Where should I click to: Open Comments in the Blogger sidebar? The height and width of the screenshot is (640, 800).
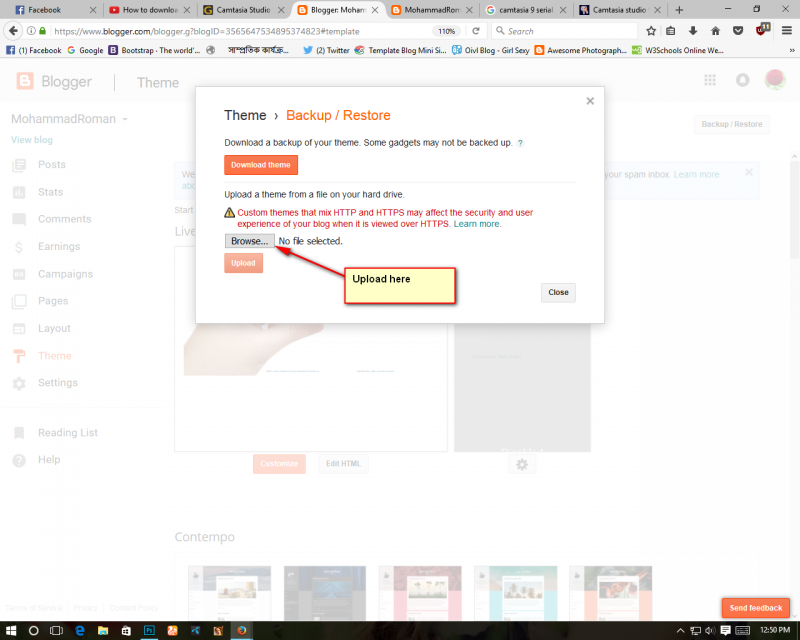pyautogui.click(x=64, y=219)
